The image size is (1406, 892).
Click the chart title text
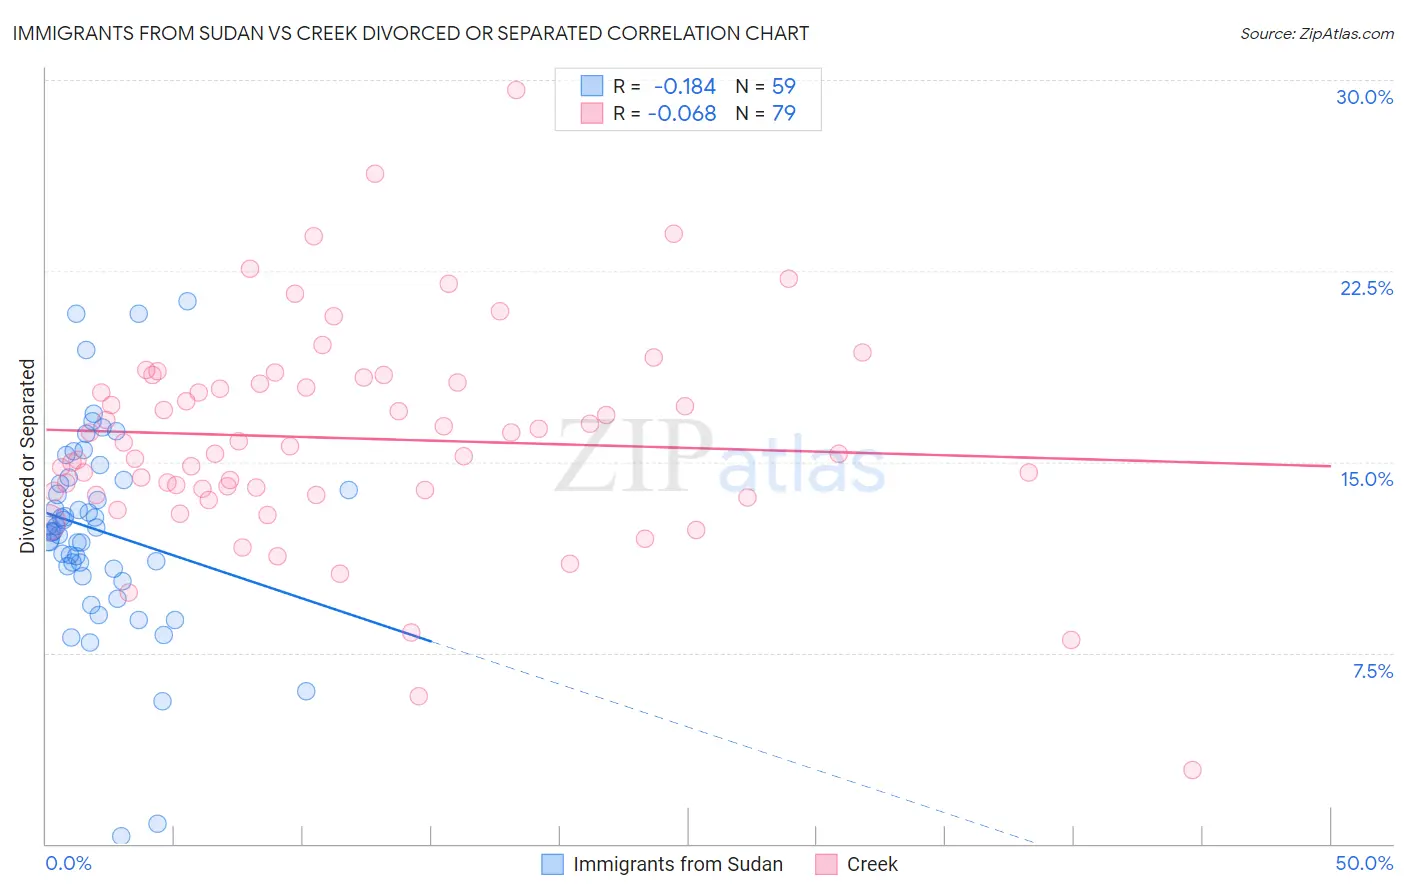pyautogui.click(x=411, y=33)
